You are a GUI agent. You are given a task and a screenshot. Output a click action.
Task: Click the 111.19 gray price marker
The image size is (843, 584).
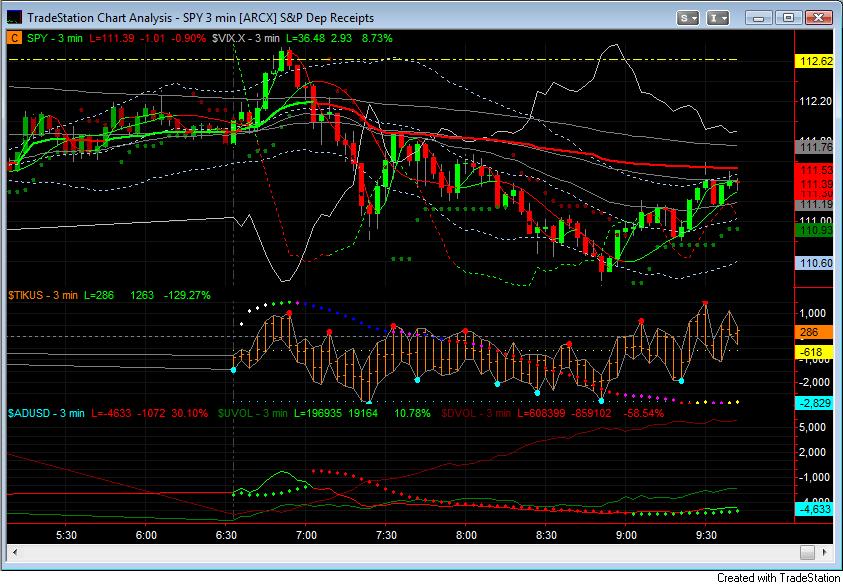point(816,204)
